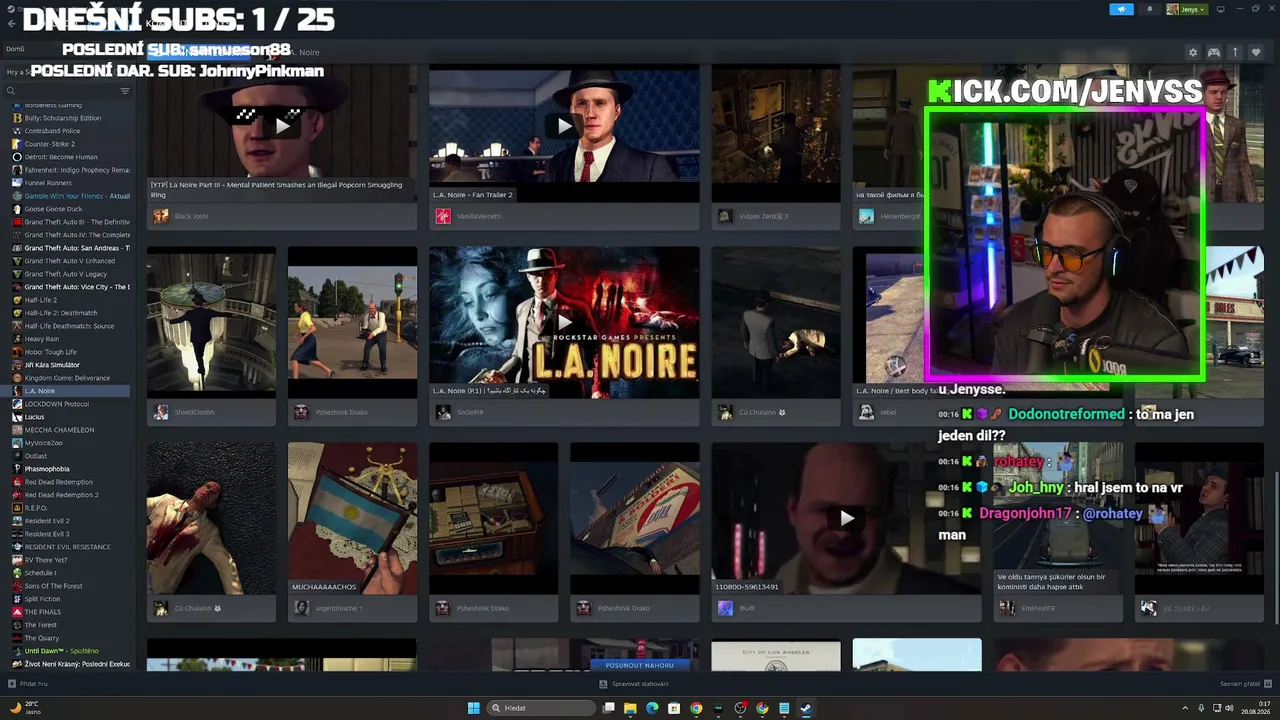Click the upload arrow icon in the game header

[1235, 52]
